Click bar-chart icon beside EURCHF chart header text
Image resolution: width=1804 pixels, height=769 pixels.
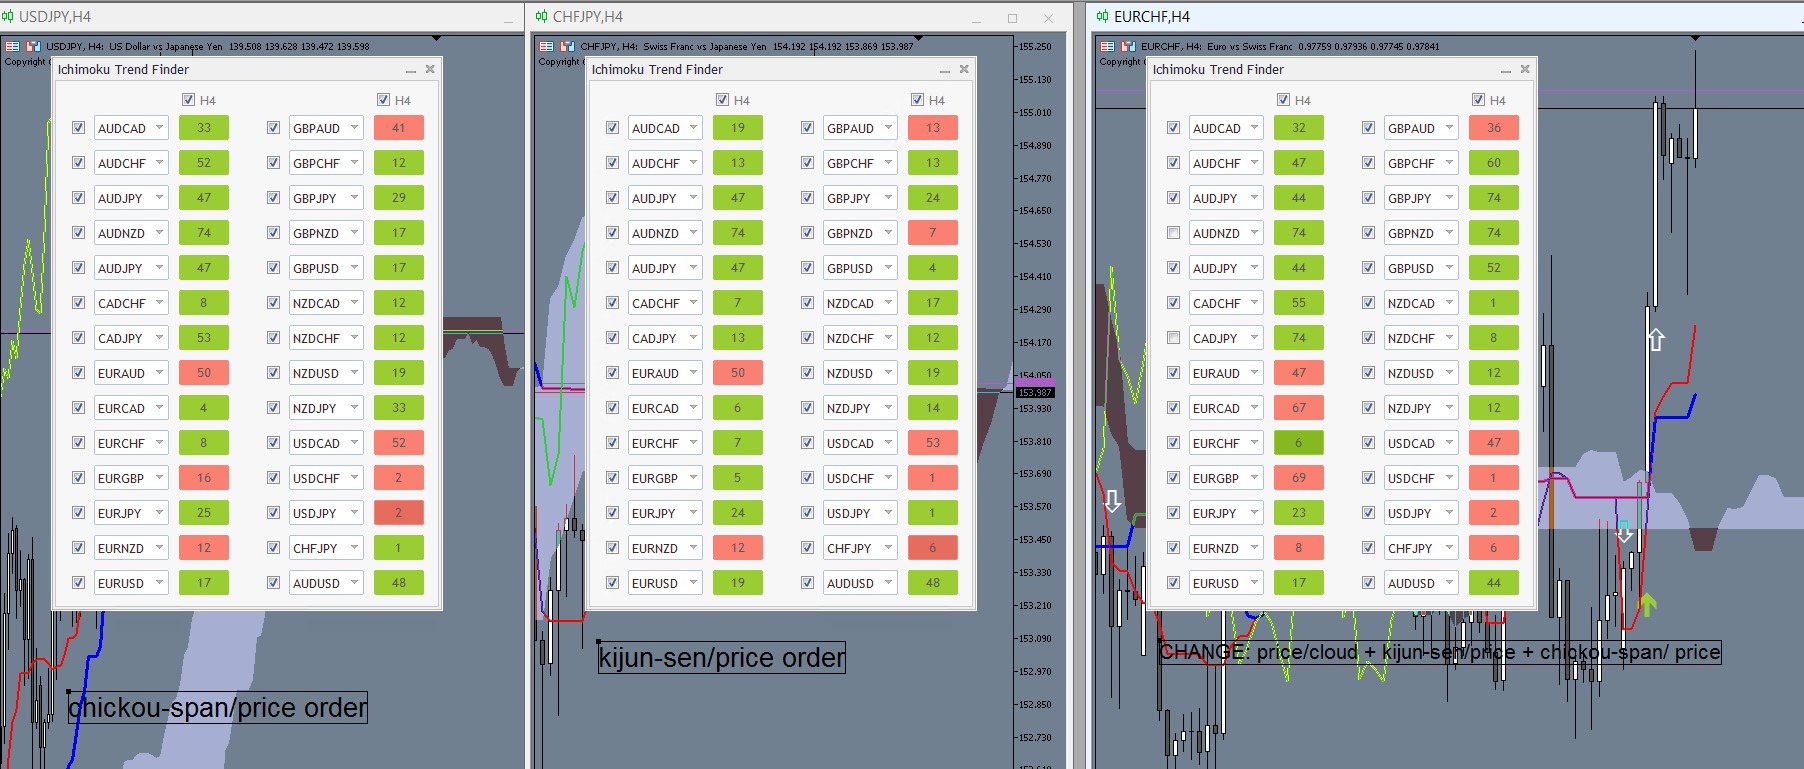pyautogui.click(x=1128, y=46)
